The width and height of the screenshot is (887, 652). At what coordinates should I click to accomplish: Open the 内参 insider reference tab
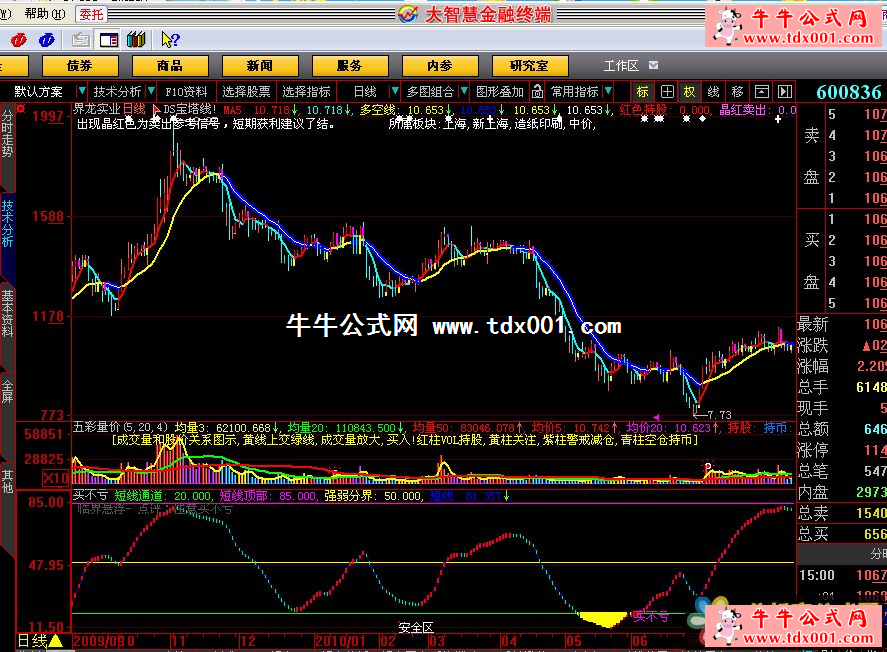point(440,66)
